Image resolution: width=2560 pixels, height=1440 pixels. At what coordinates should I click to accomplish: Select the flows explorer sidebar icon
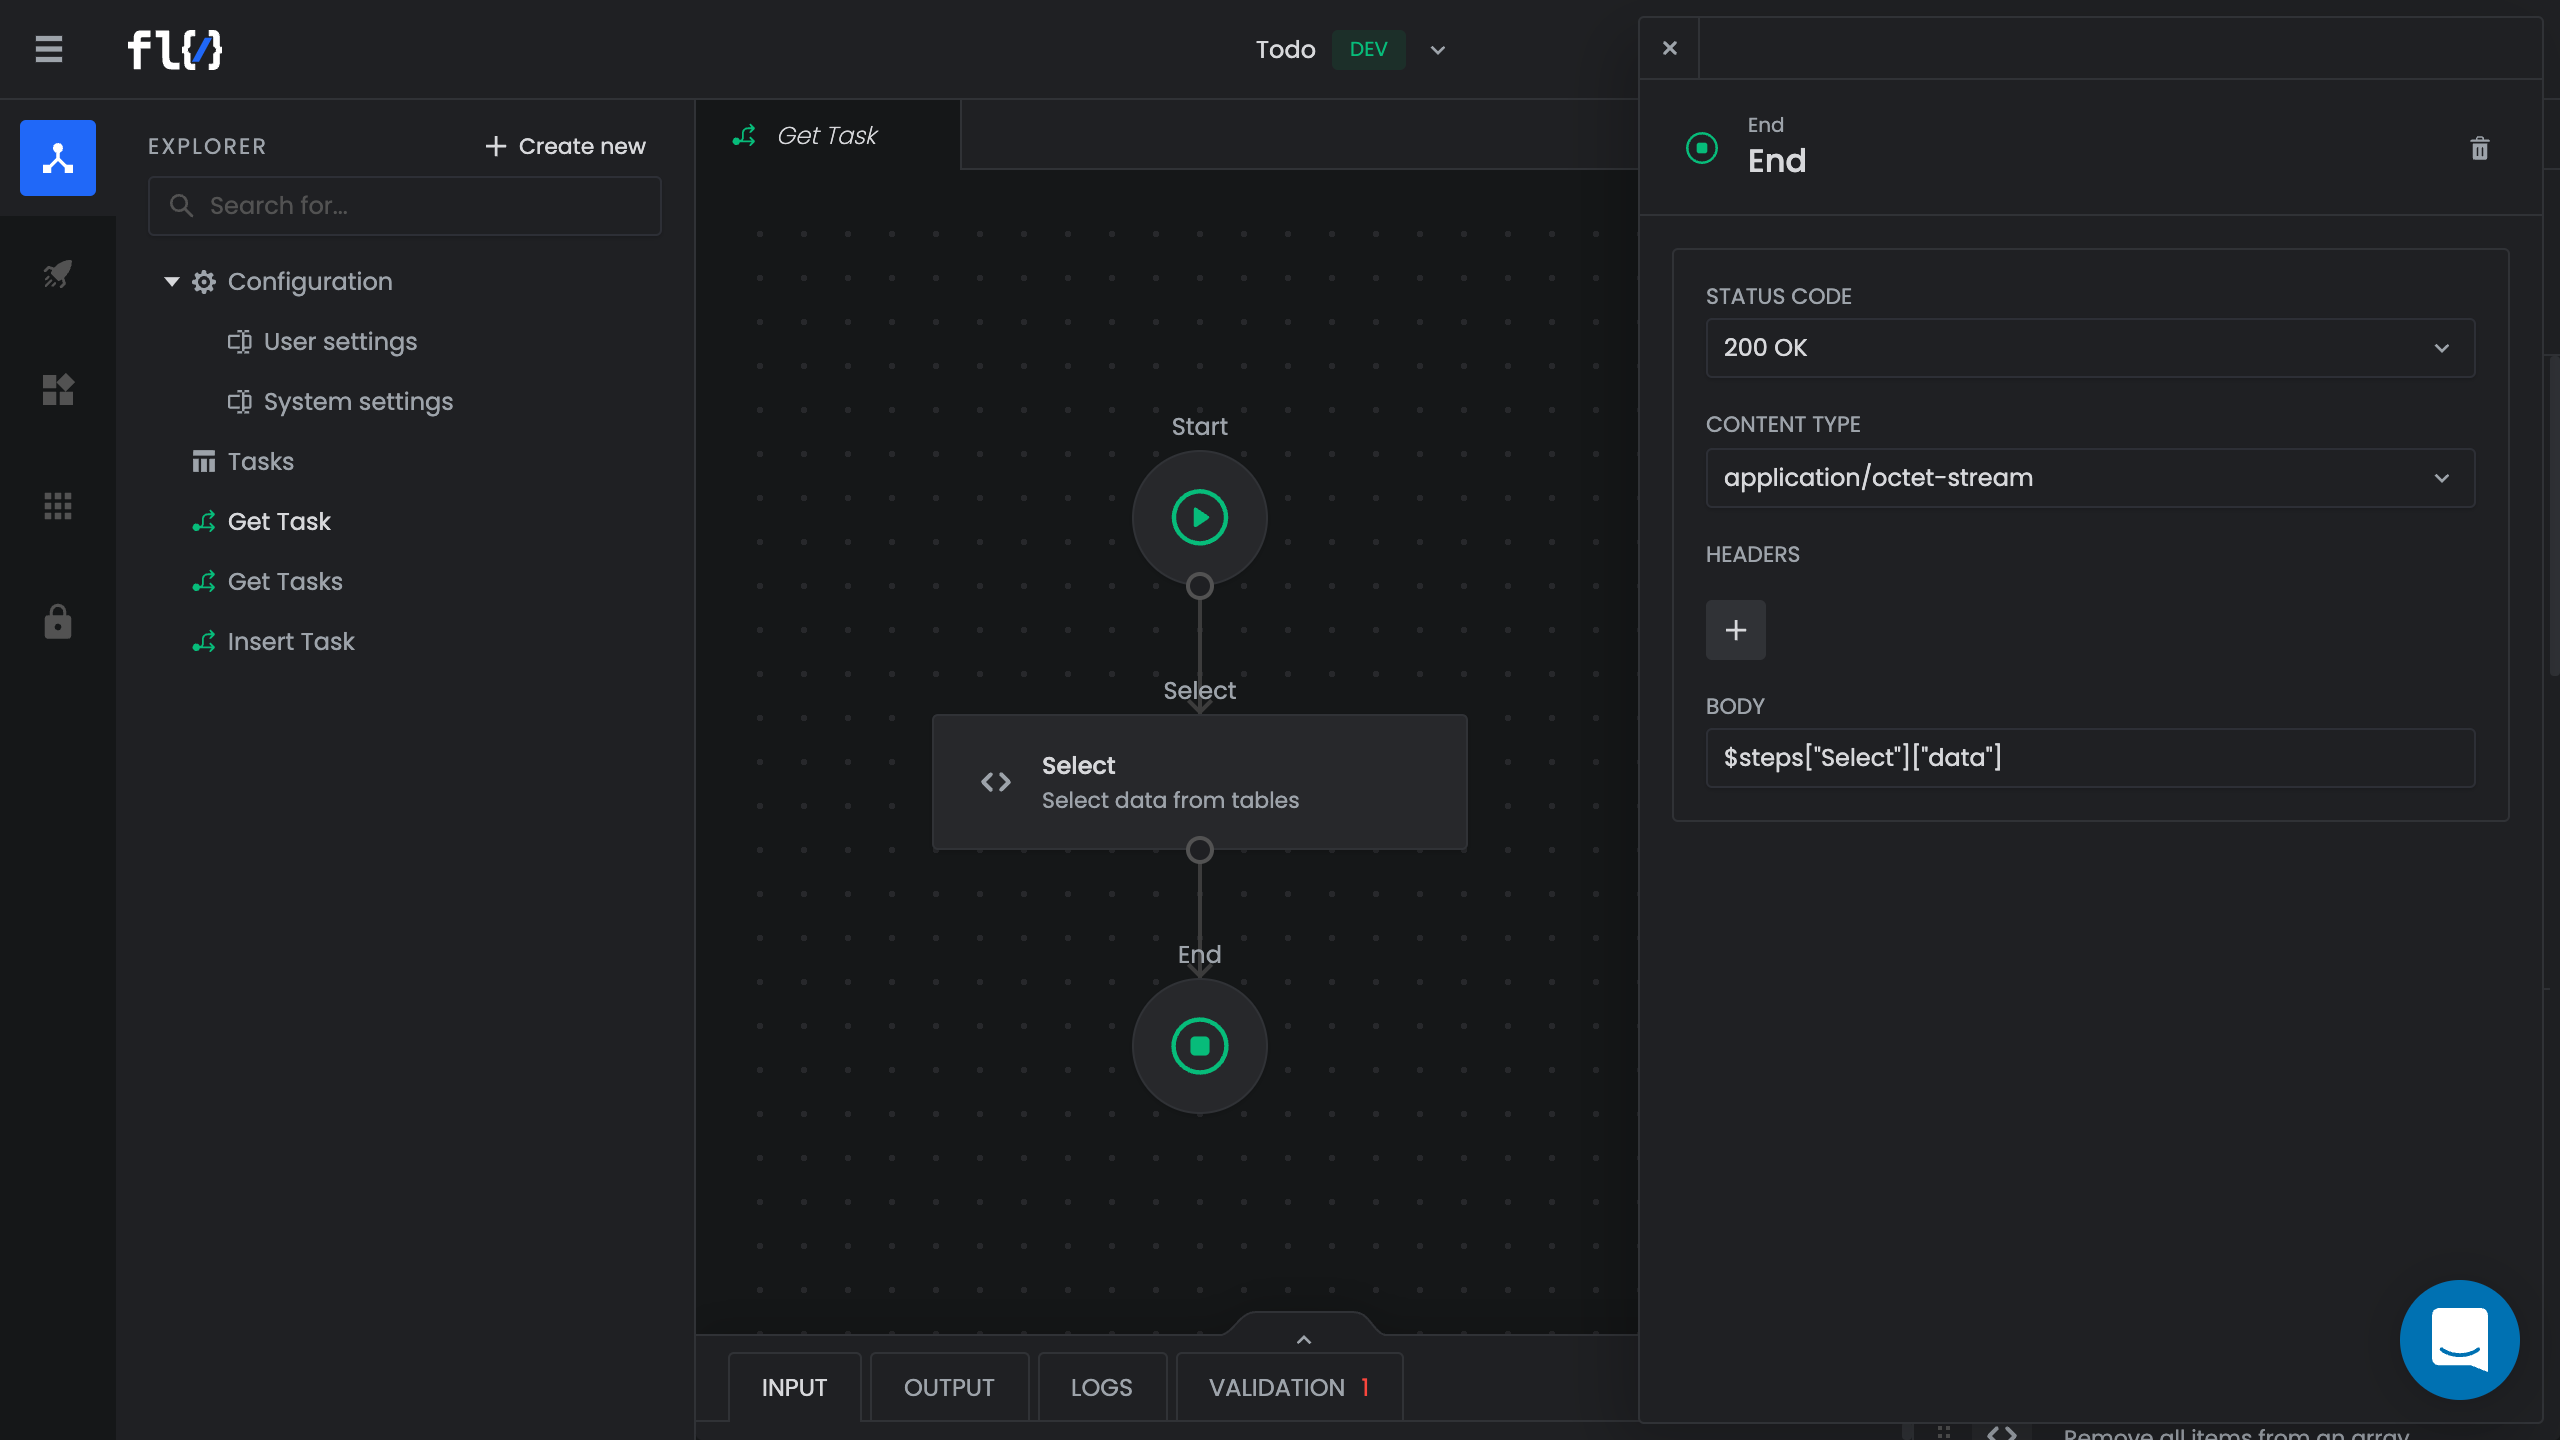[x=58, y=158]
